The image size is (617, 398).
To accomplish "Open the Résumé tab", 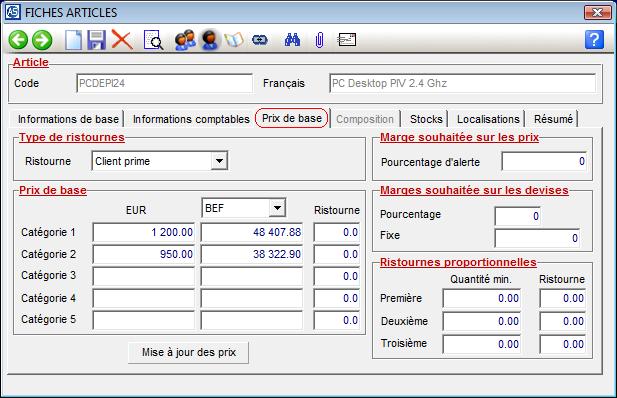I will point(553,119).
